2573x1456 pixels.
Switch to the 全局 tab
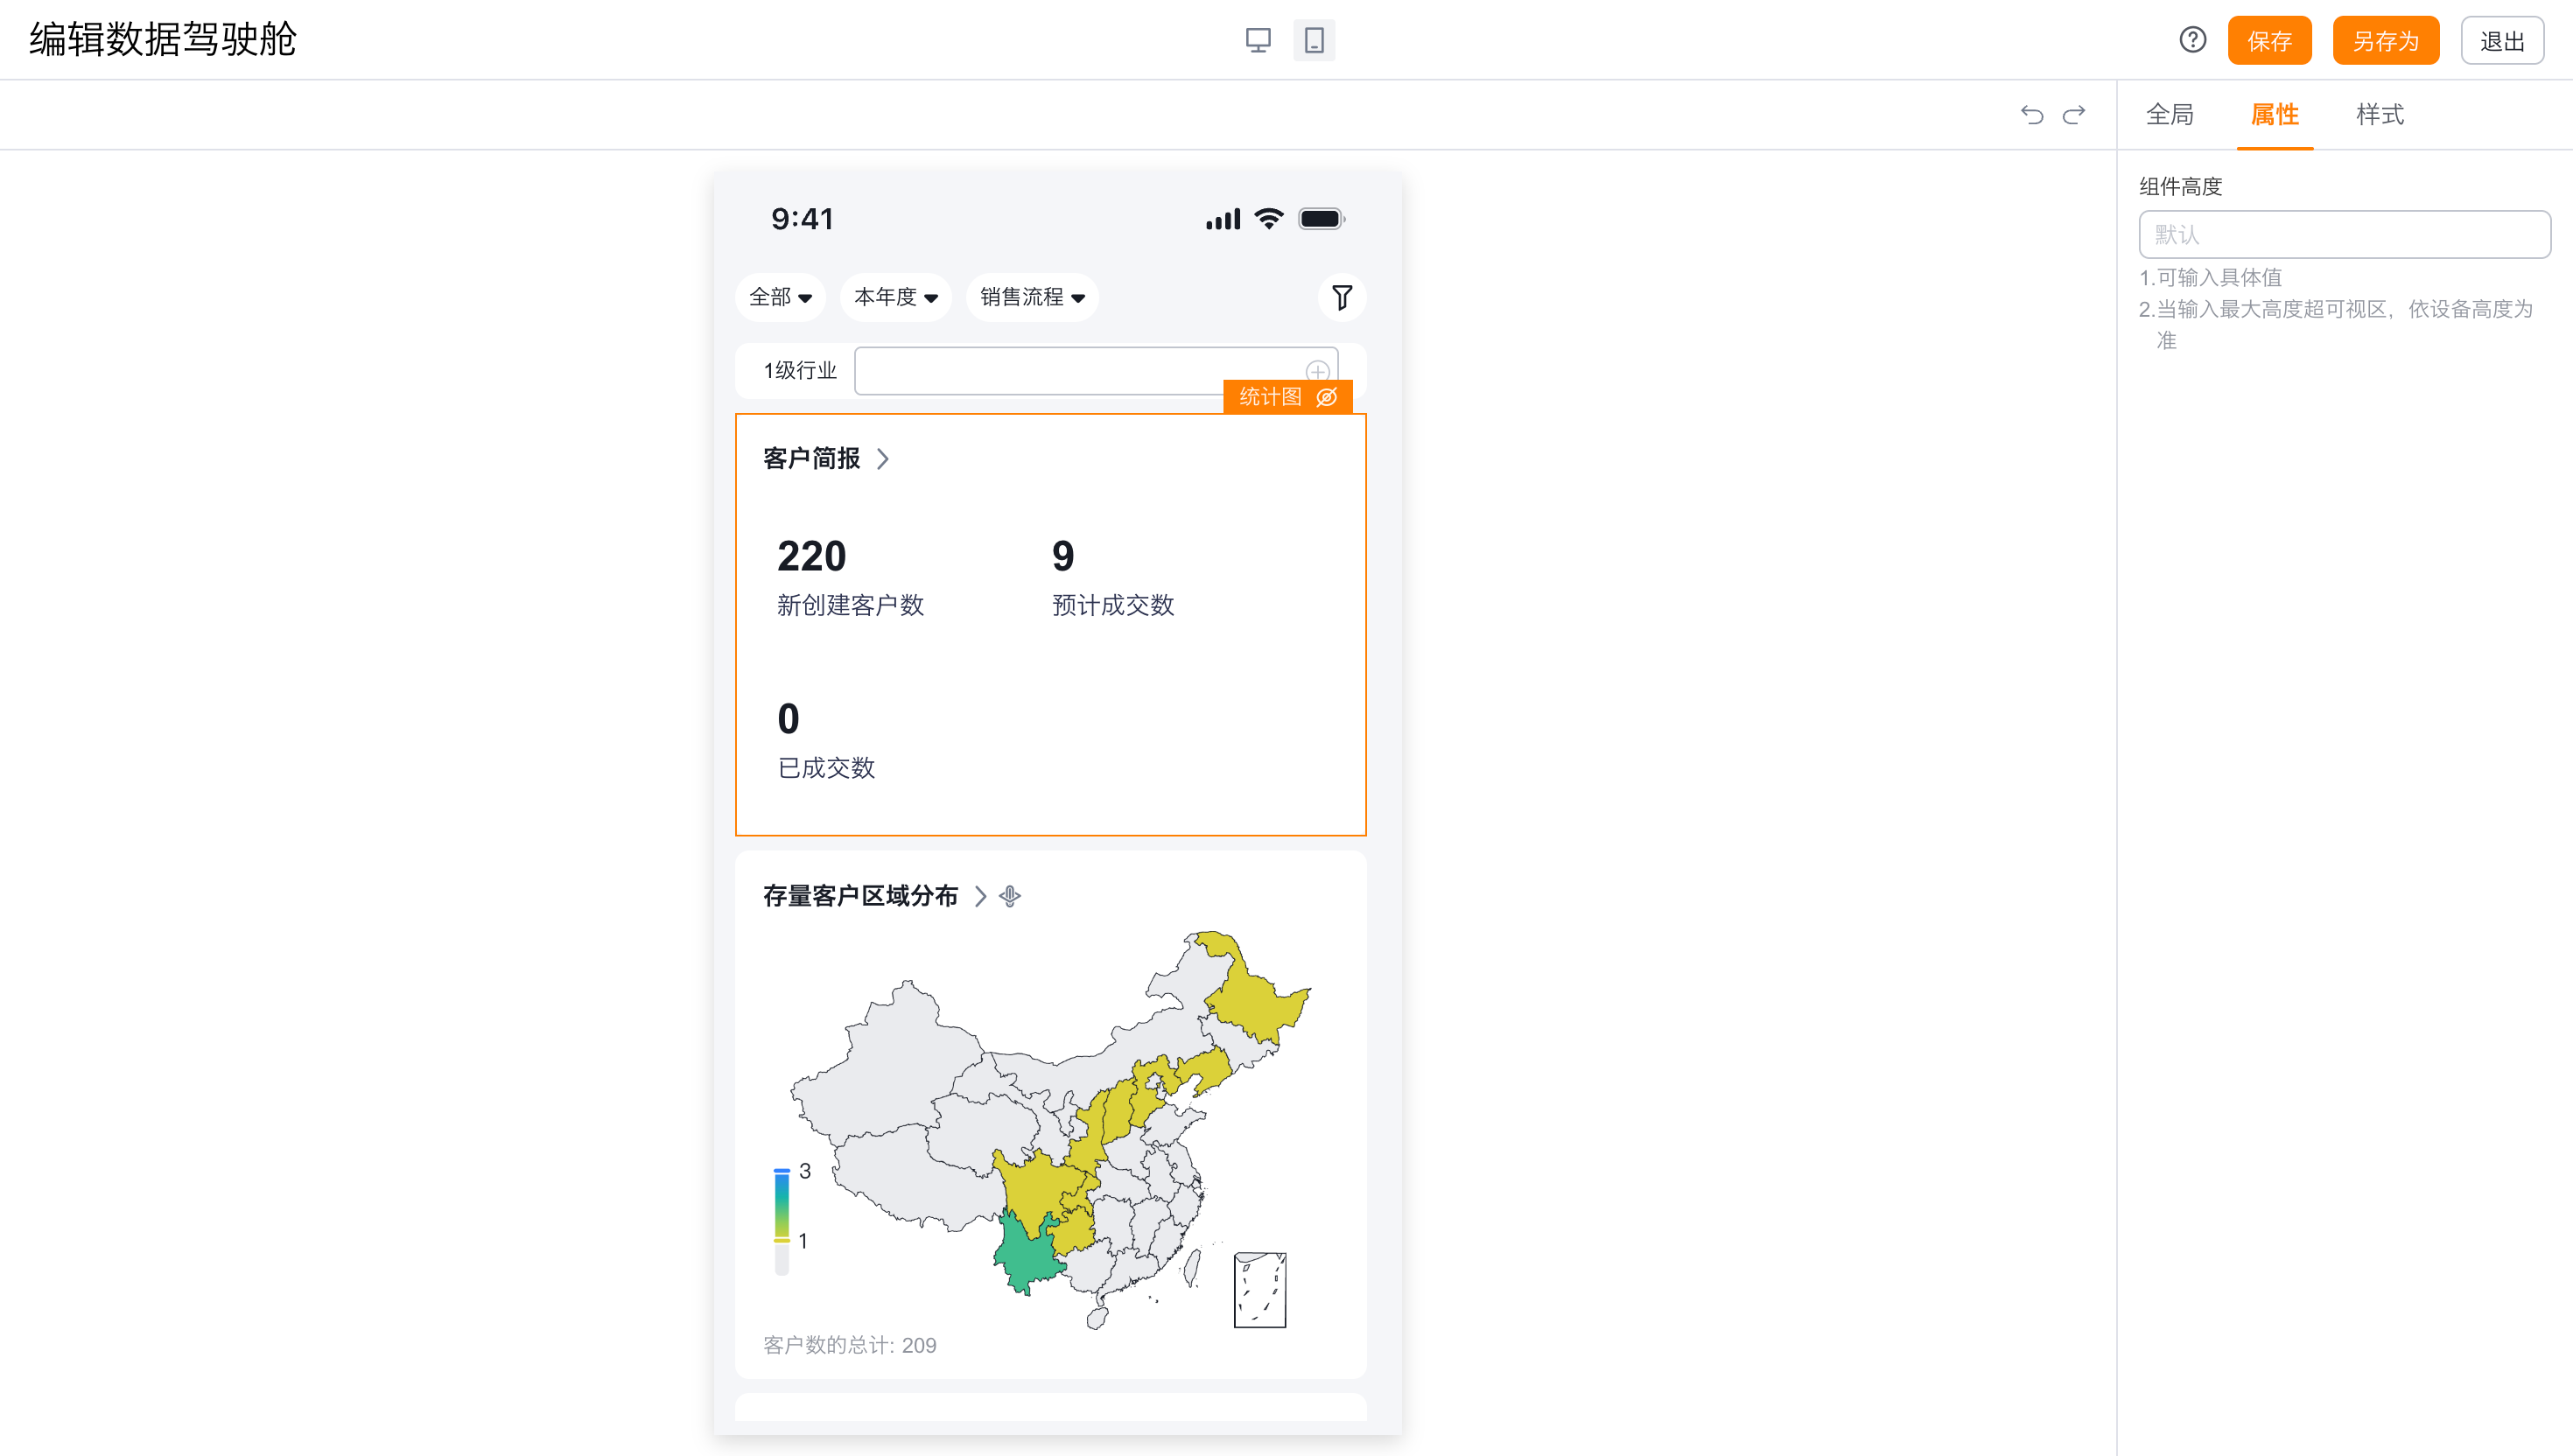pyautogui.click(x=2170, y=115)
